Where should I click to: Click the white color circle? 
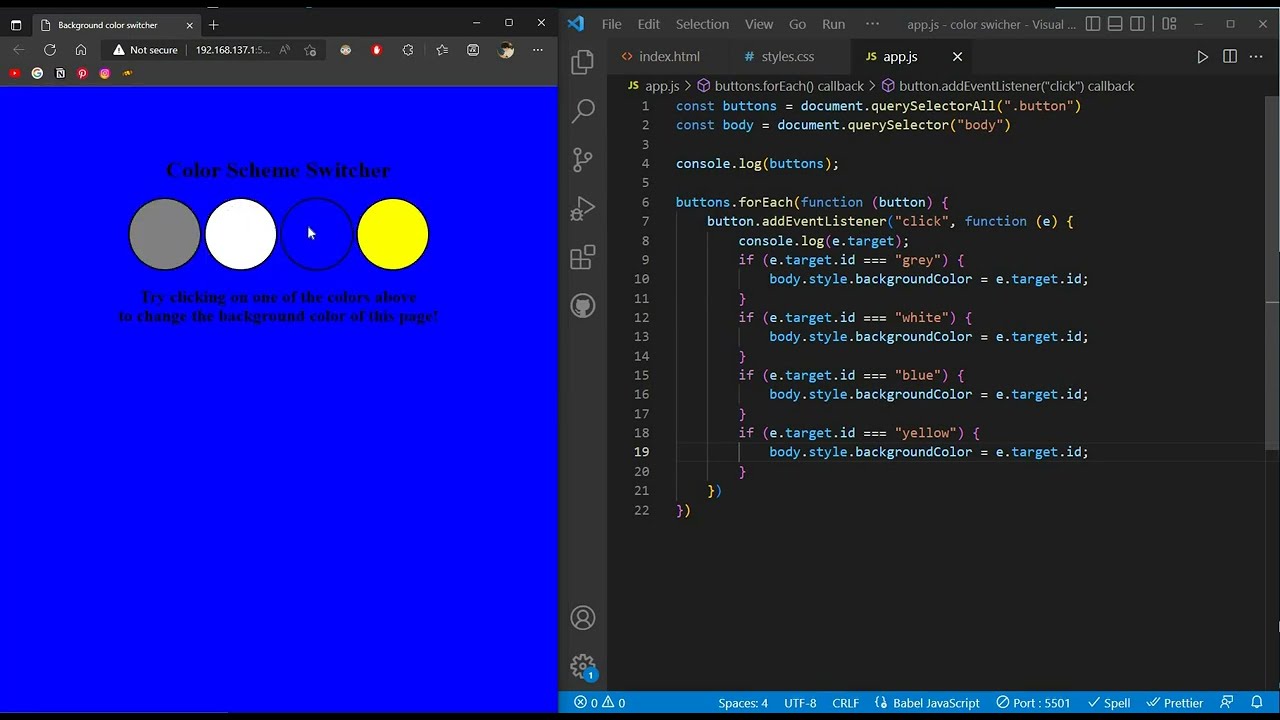[x=241, y=234]
